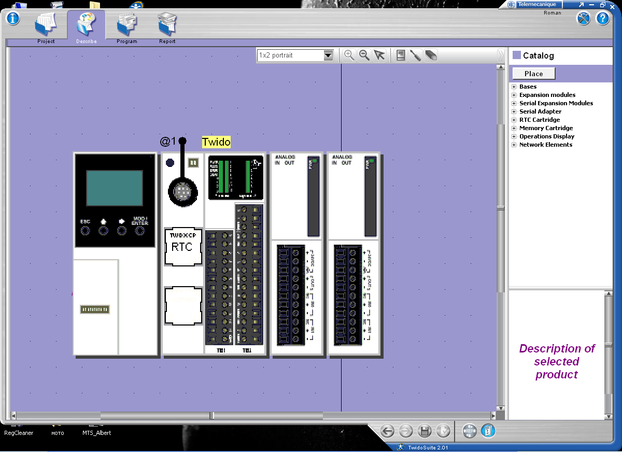The image size is (622, 452).
Task: Collapse the catalog panel double chevron
Action: [501, 55]
